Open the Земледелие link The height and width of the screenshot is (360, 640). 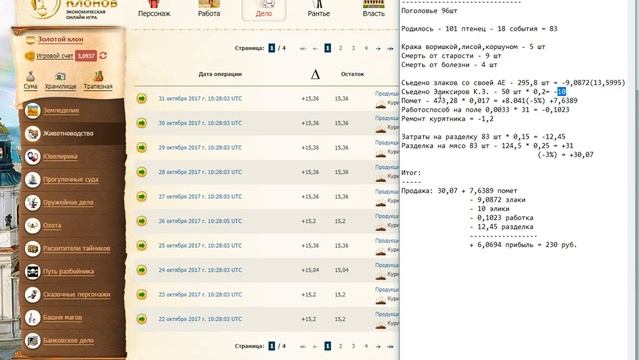point(61,110)
